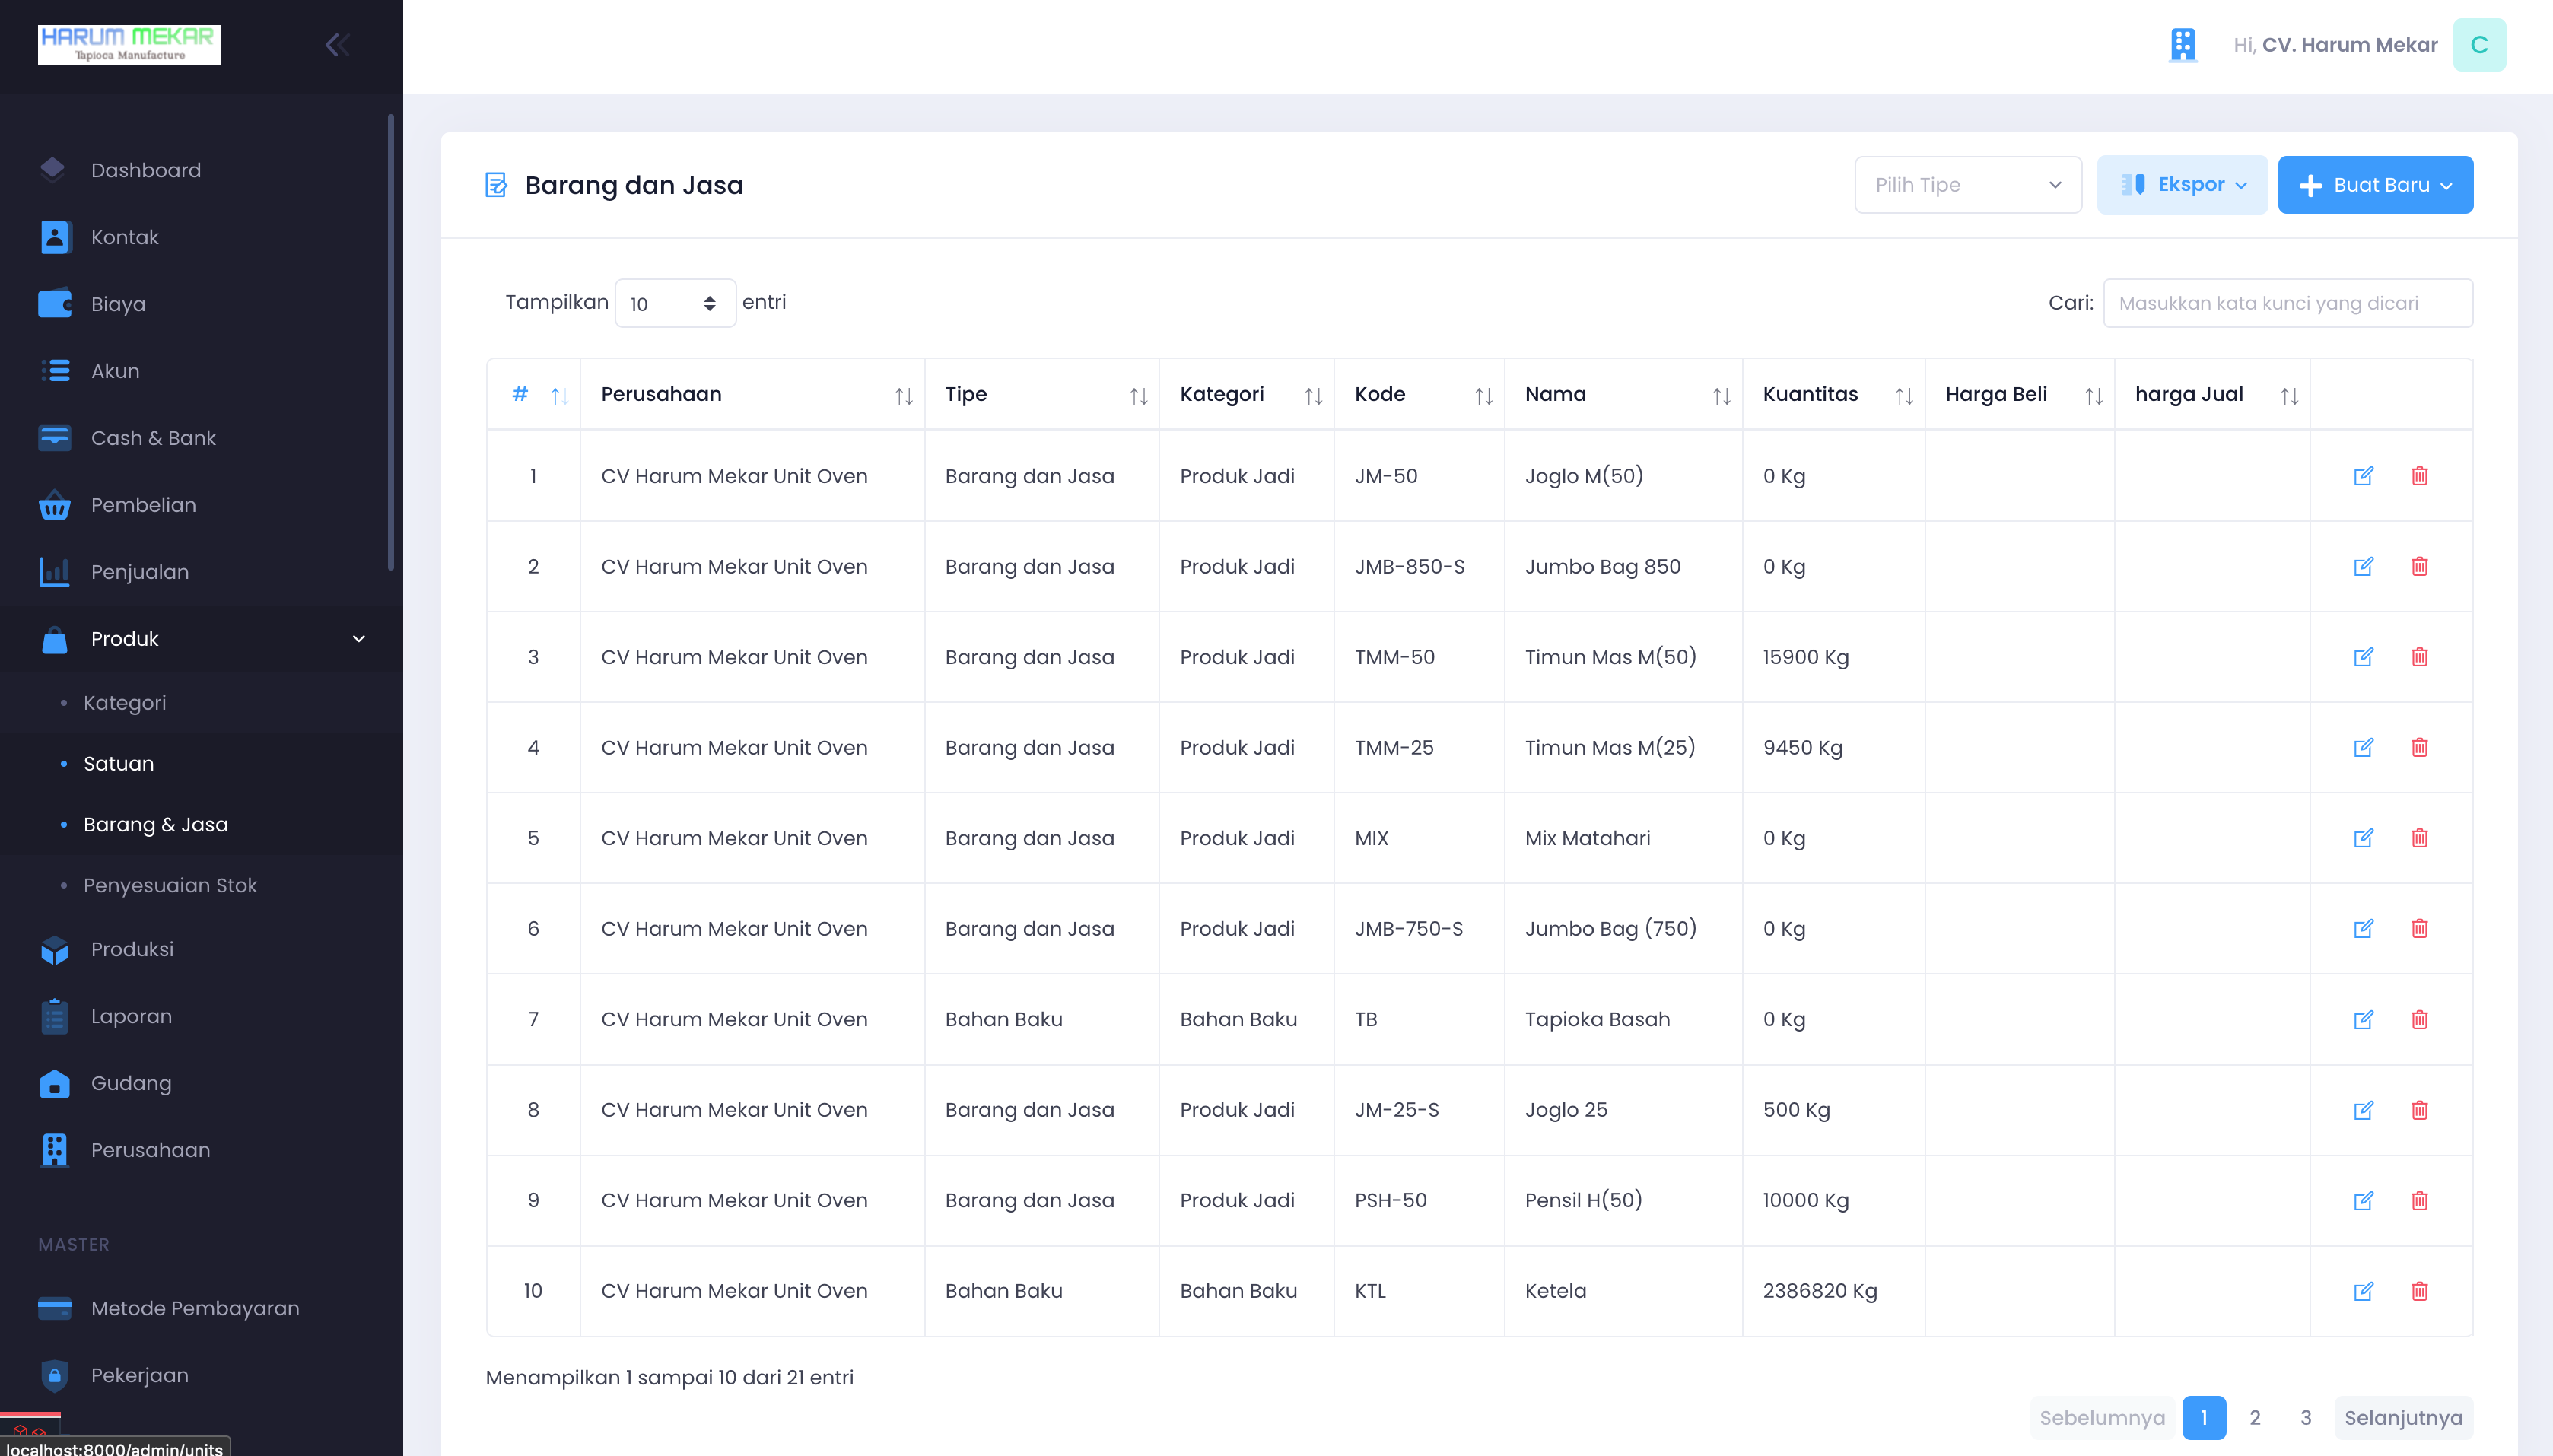Open the Ekspor dropdown button
This screenshot has height=1456, width=2553.
[x=2181, y=185]
